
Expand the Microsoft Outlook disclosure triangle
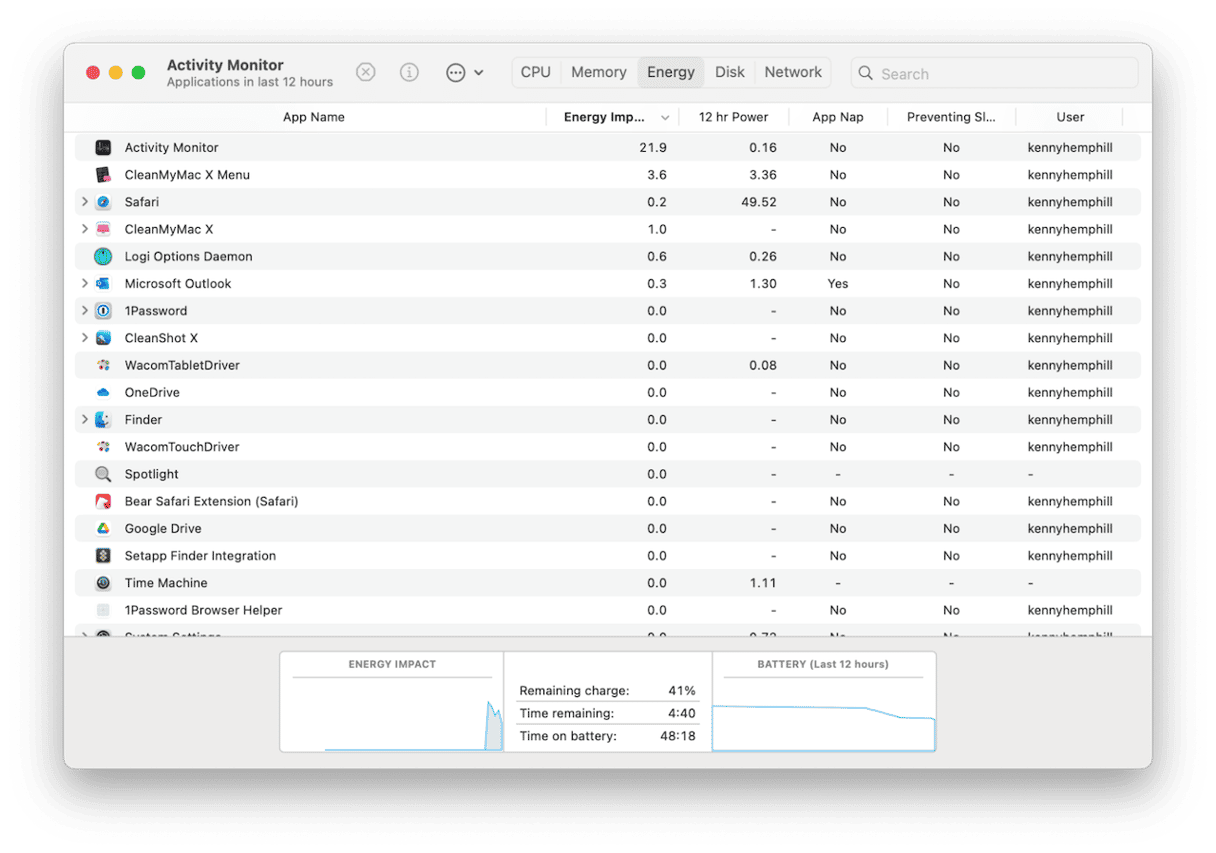click(85, 284)
